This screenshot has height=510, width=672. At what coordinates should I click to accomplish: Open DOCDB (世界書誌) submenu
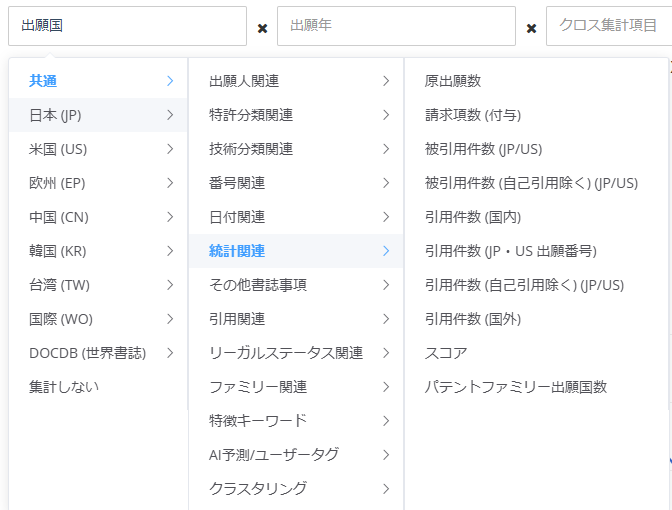98,353
